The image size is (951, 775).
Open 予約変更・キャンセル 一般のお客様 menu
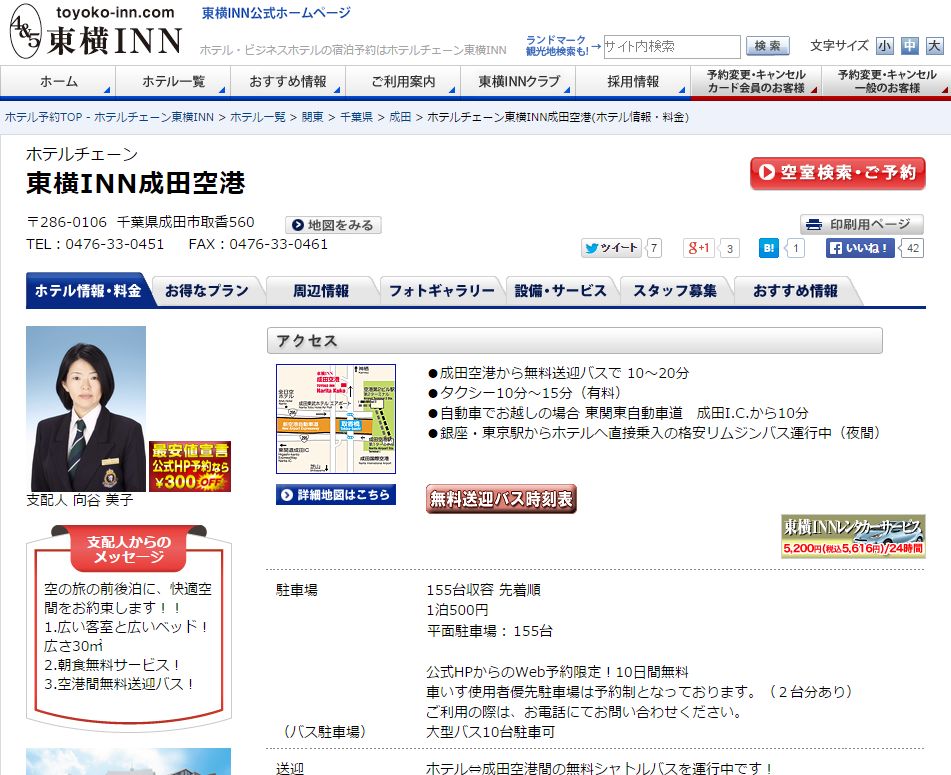tap(887, 81)
